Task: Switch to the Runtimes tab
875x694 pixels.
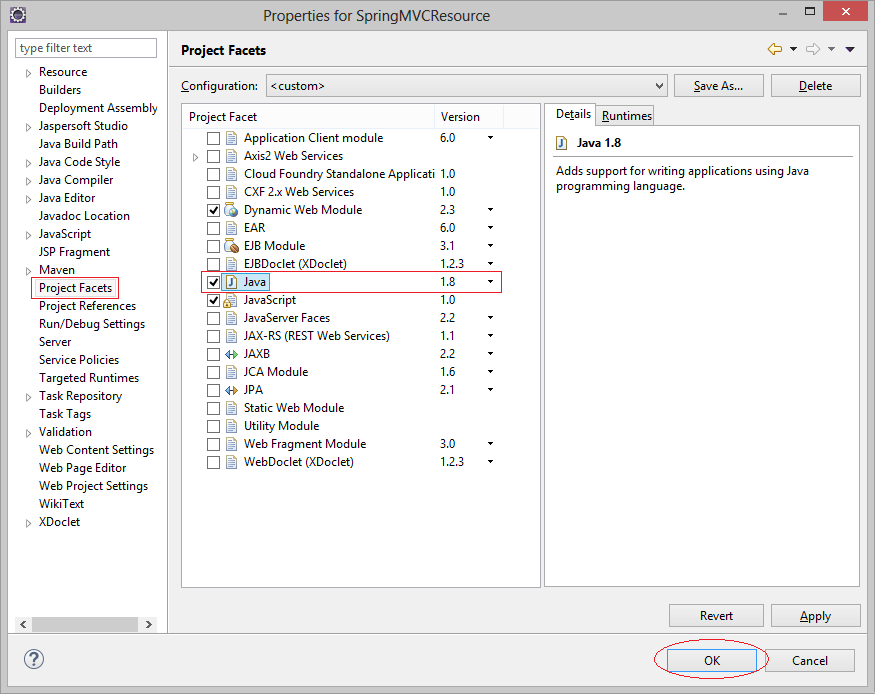Action: click(x=626, y=115)
